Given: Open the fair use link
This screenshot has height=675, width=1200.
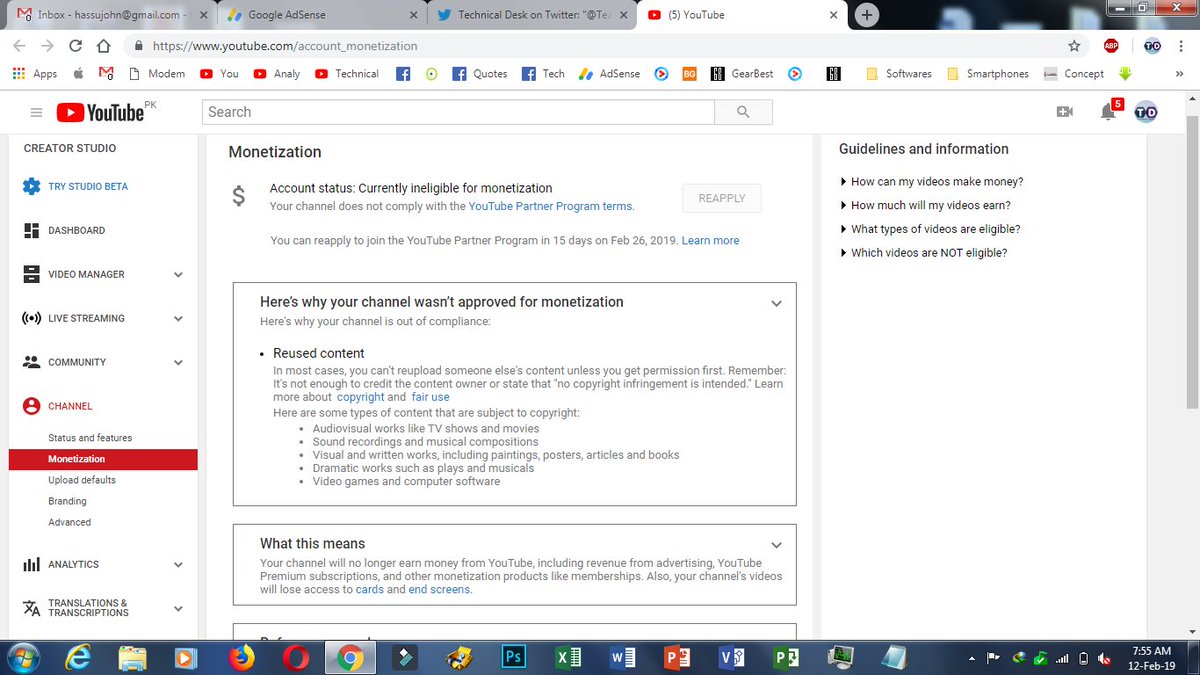Looking at the screenshot, I should (431, 397).
